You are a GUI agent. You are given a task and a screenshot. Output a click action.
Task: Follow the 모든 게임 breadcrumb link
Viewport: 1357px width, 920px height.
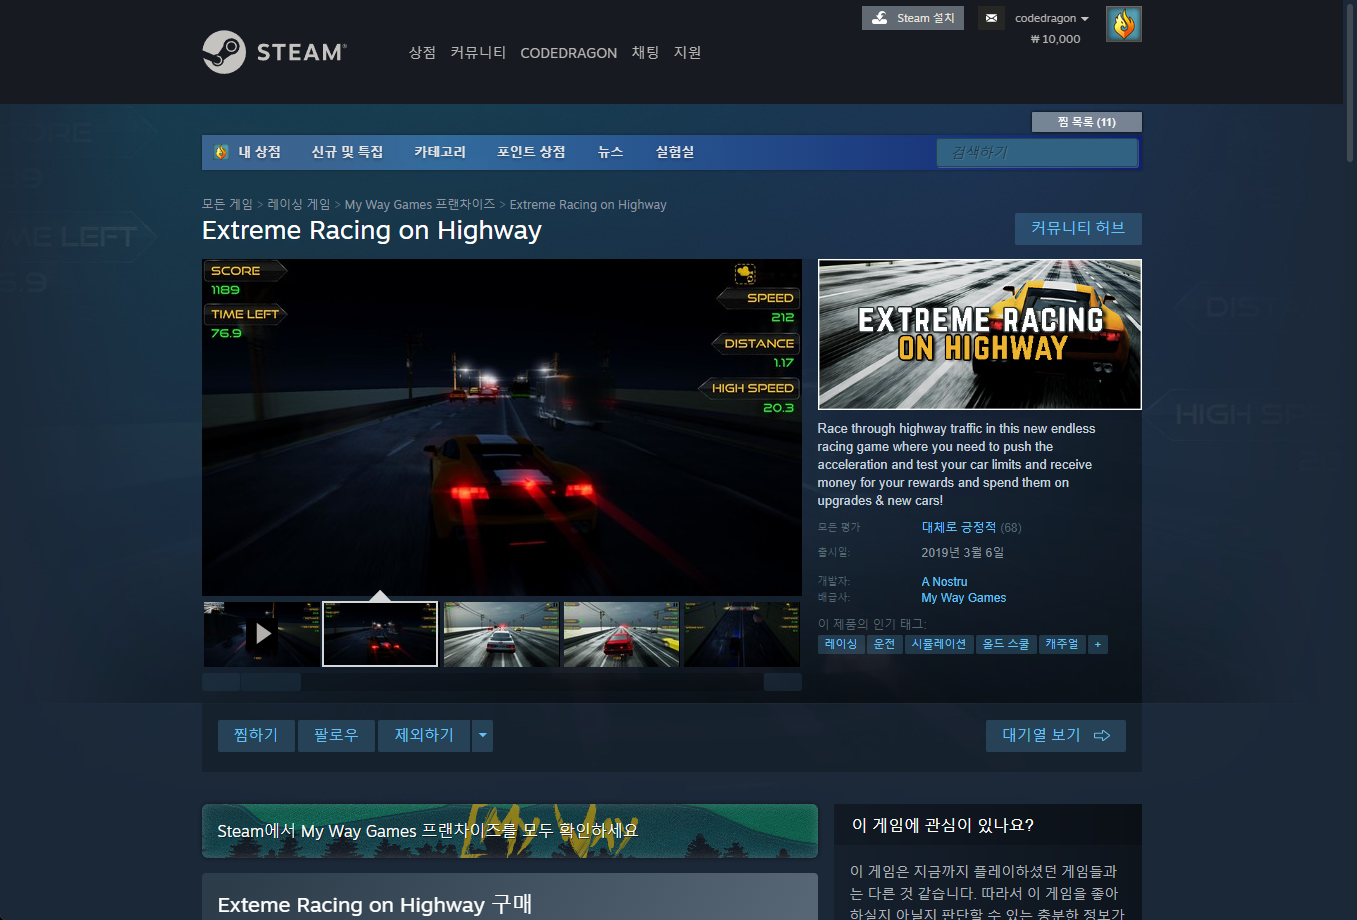(x=227, y=204)
